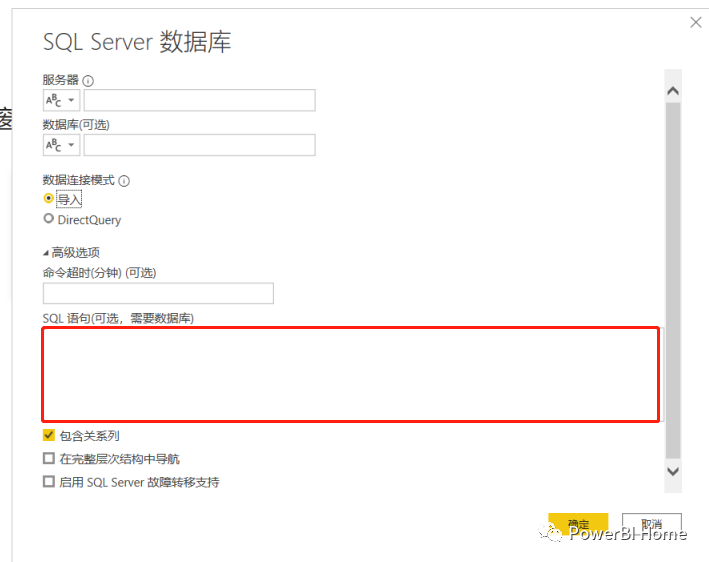Viewport: 709px width, 562px height.
Task: Close the SQL Server 数据库 dialog
Action: pyautogui.click(x=696, y=22)
